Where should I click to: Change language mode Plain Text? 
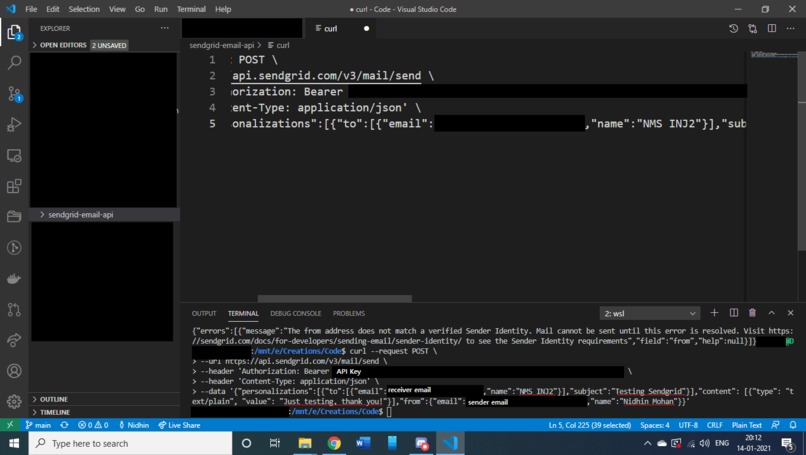point(746,425)
